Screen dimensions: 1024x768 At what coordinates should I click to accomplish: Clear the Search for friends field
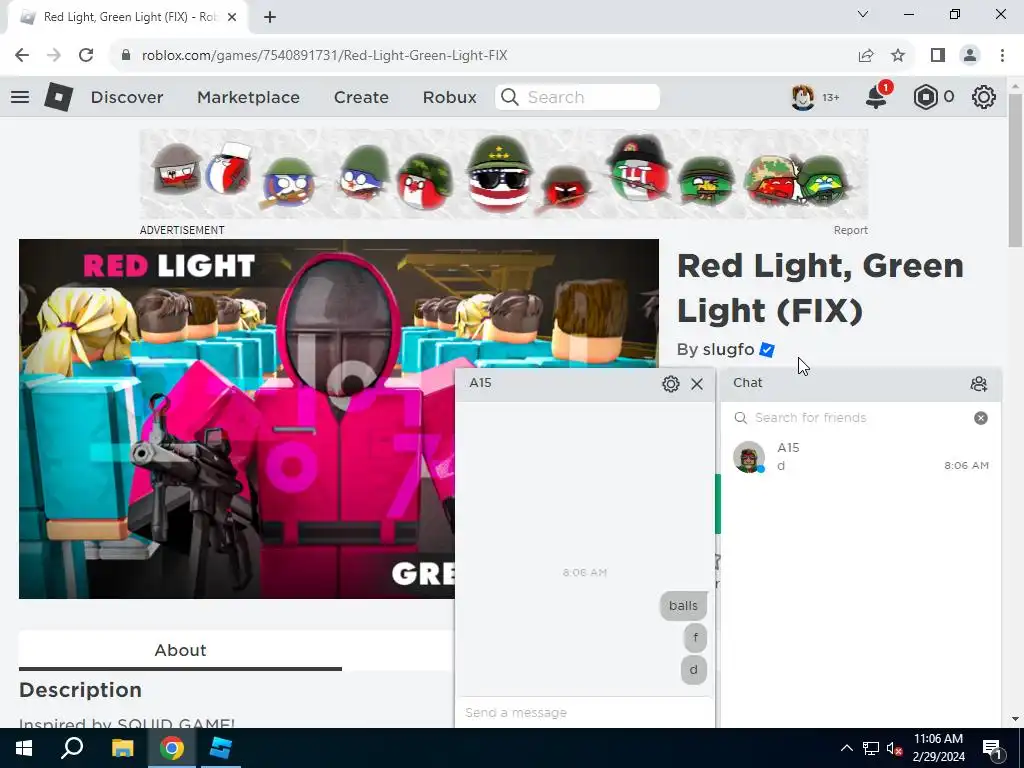[980, 418]
